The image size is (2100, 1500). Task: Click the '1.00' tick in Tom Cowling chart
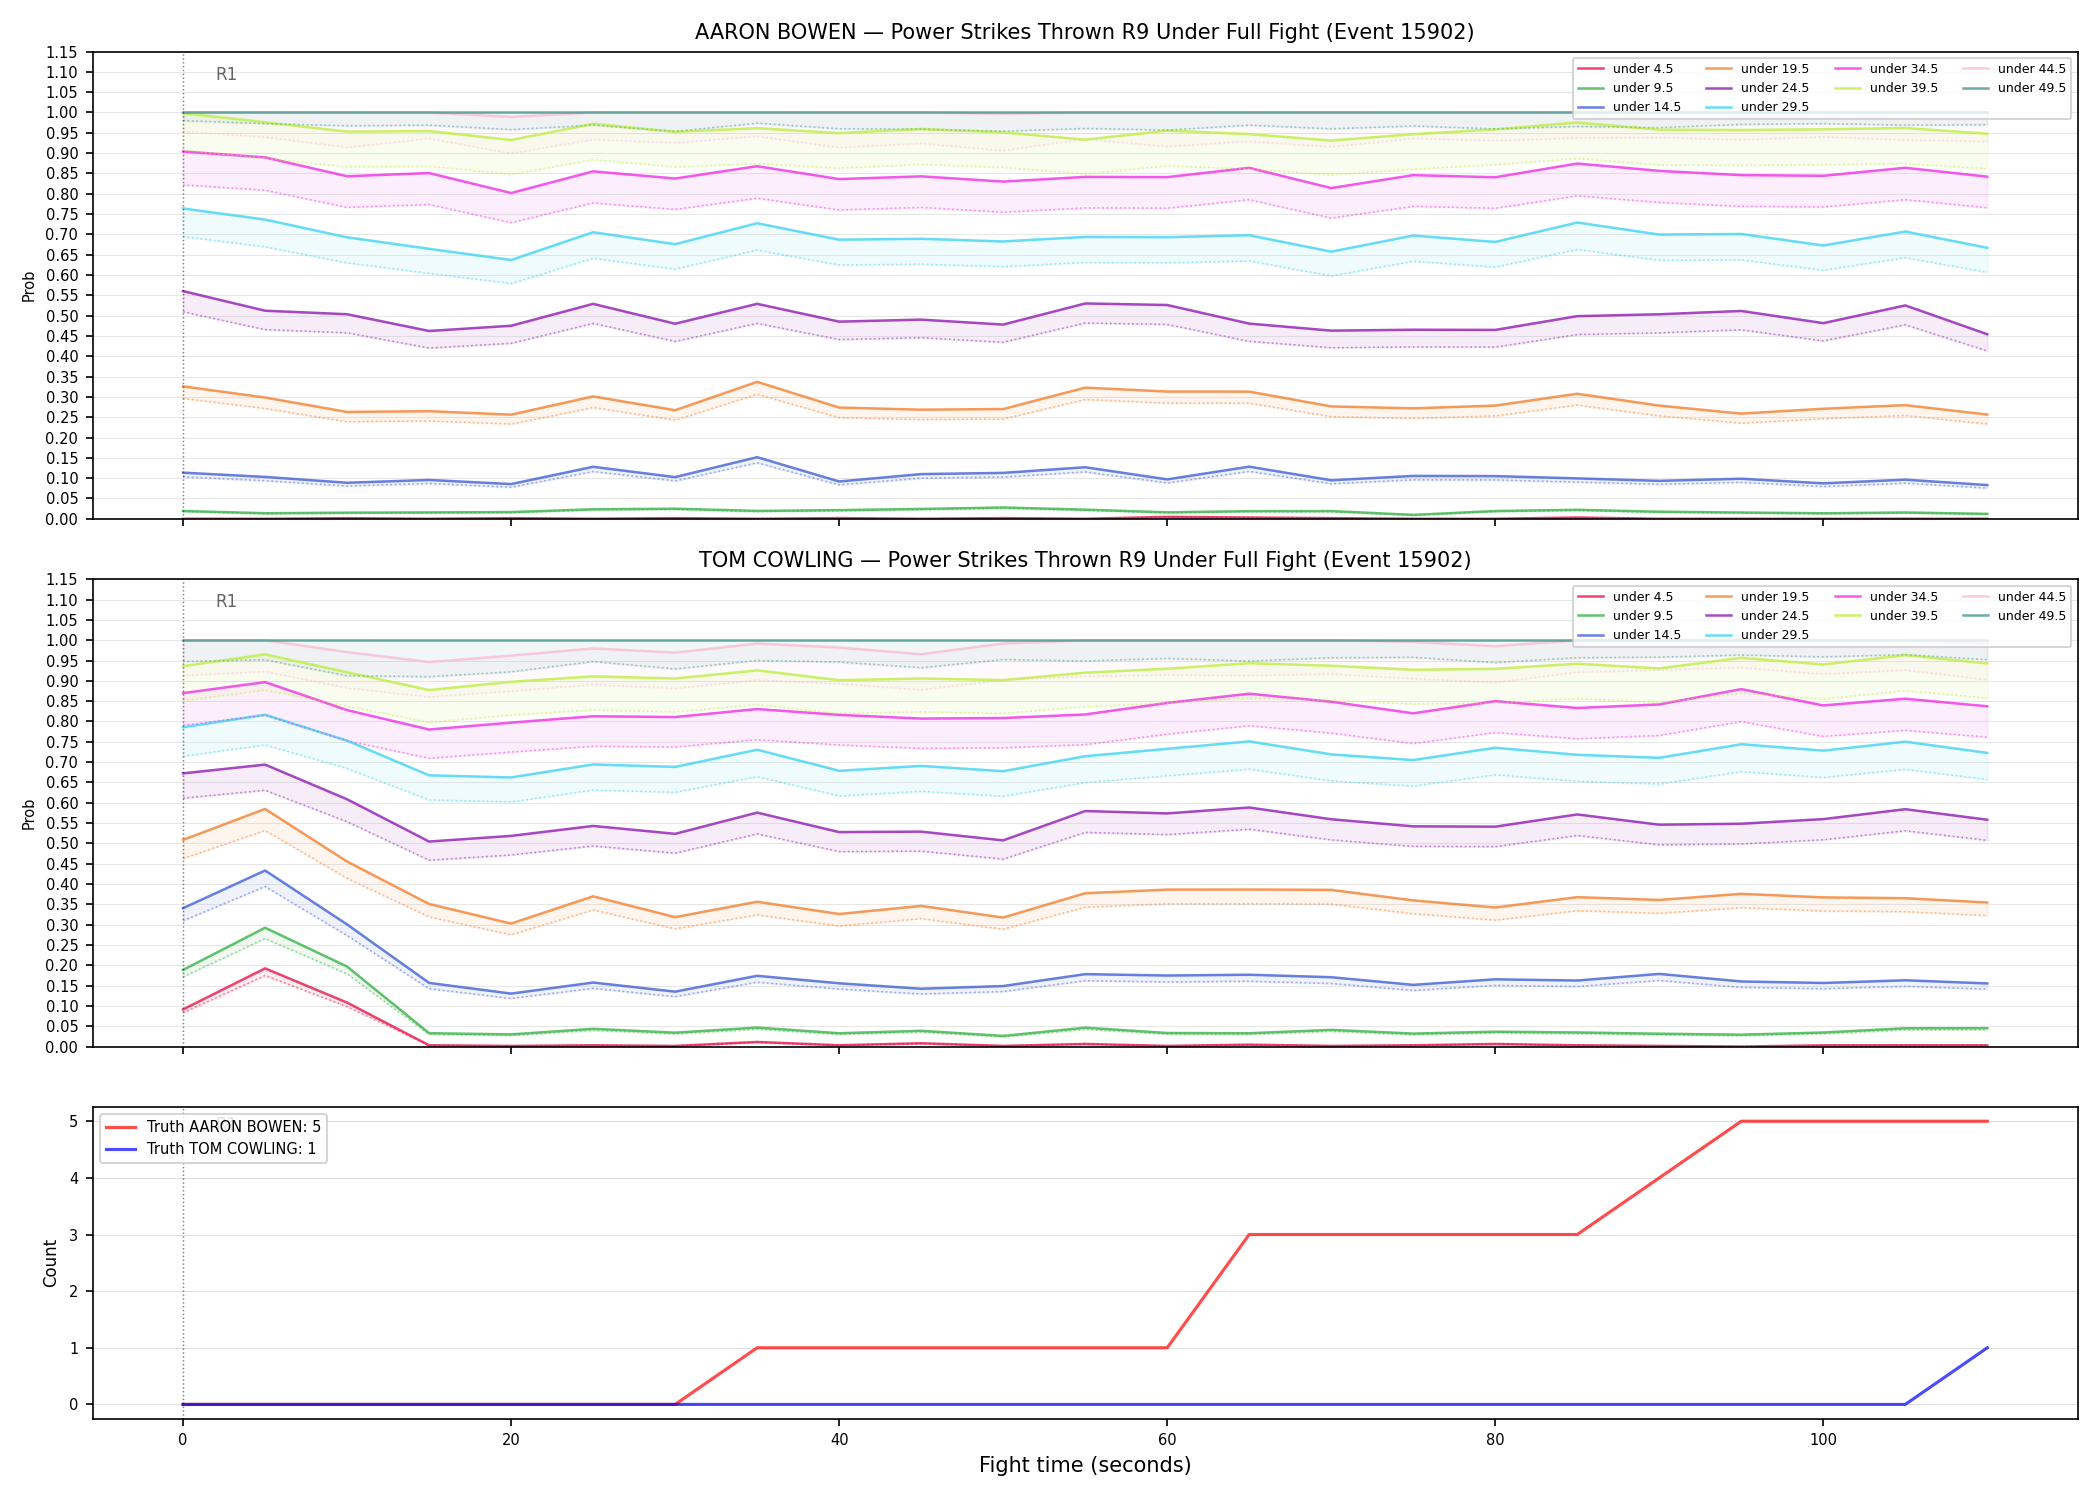pyautogui.click(x=63, y=640)
